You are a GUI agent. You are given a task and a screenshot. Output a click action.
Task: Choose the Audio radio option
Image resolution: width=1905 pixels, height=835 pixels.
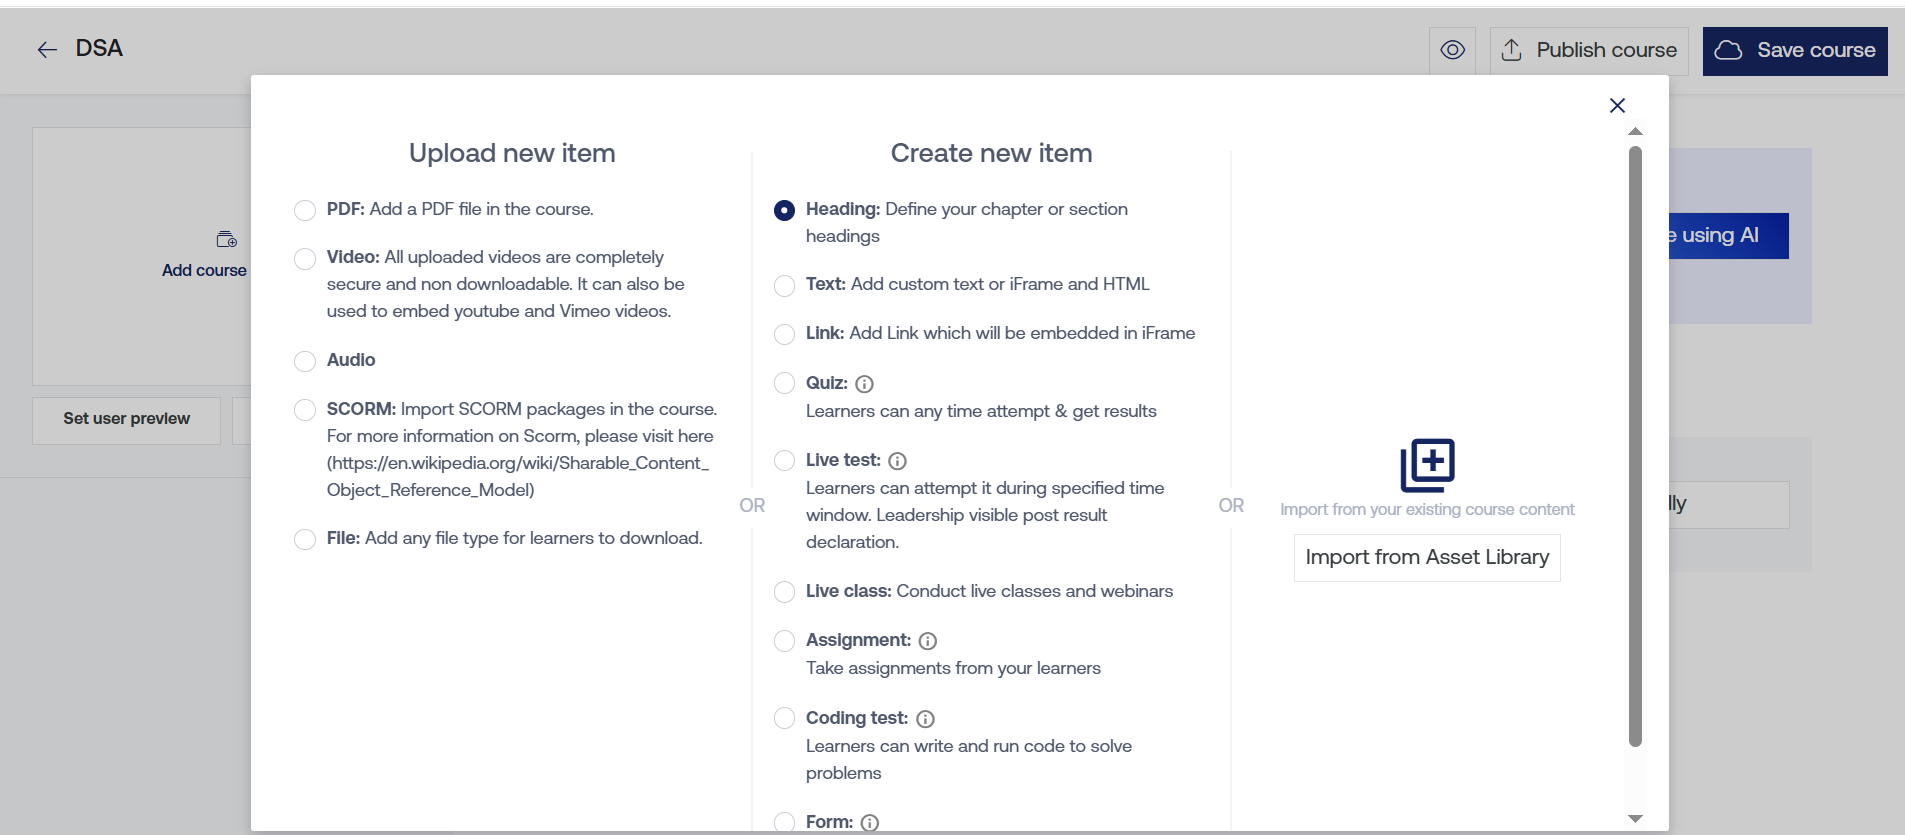[305, 361]
